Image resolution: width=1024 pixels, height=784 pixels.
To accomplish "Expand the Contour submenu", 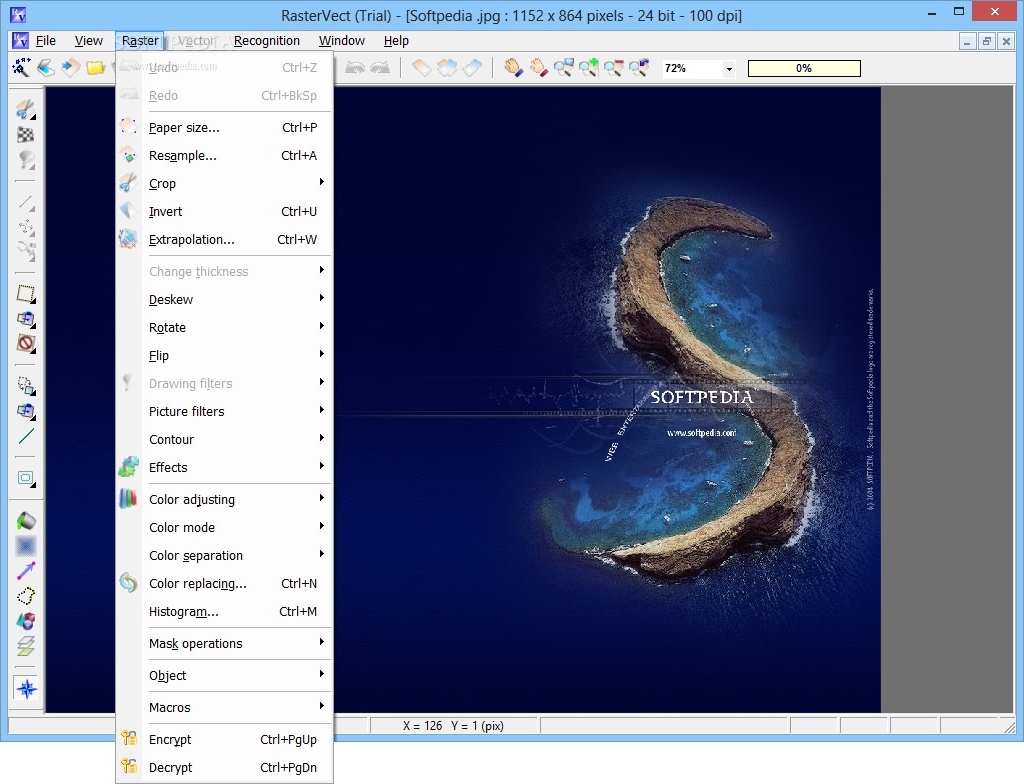I will 224,440.
